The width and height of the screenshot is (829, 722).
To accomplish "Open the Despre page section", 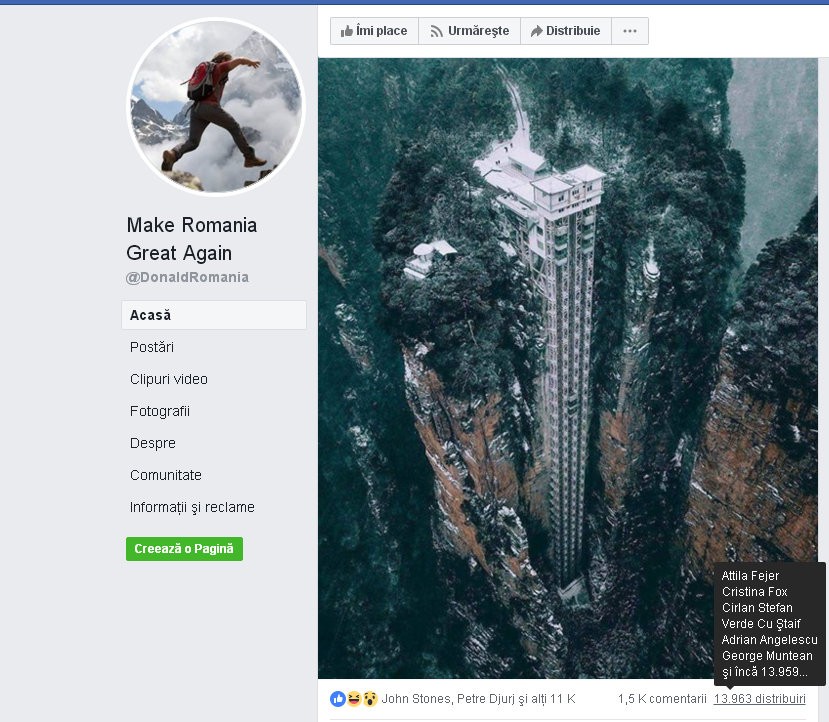I will point(153,443).
